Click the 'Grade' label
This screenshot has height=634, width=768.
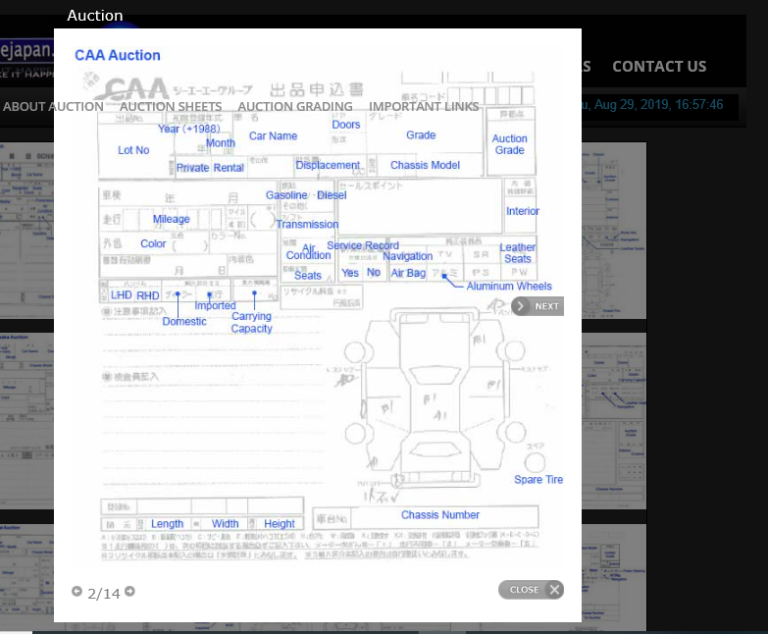click(421, 135)
